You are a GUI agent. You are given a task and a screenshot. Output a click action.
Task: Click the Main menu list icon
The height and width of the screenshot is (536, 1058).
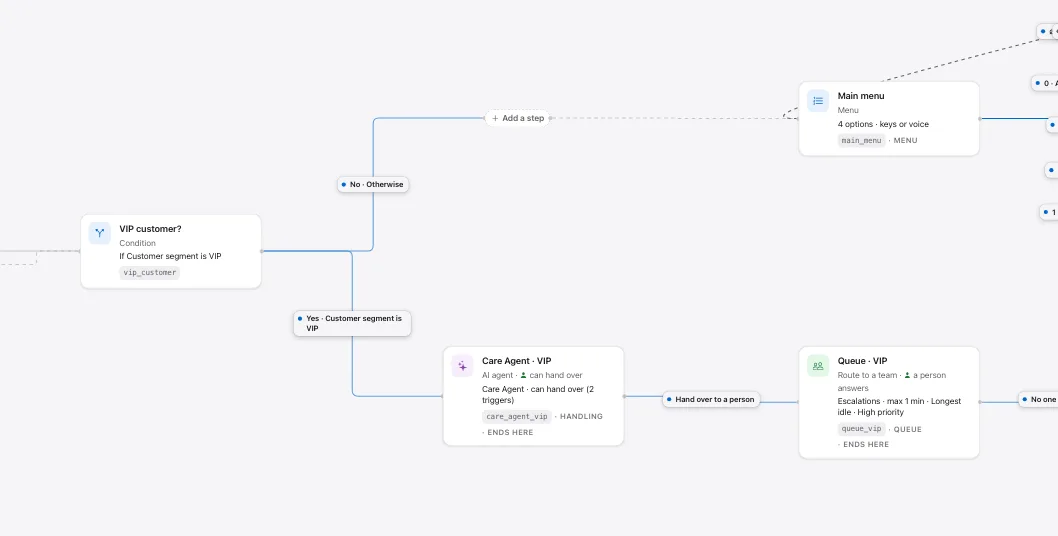pyautogui.click(x=818, y=101)
